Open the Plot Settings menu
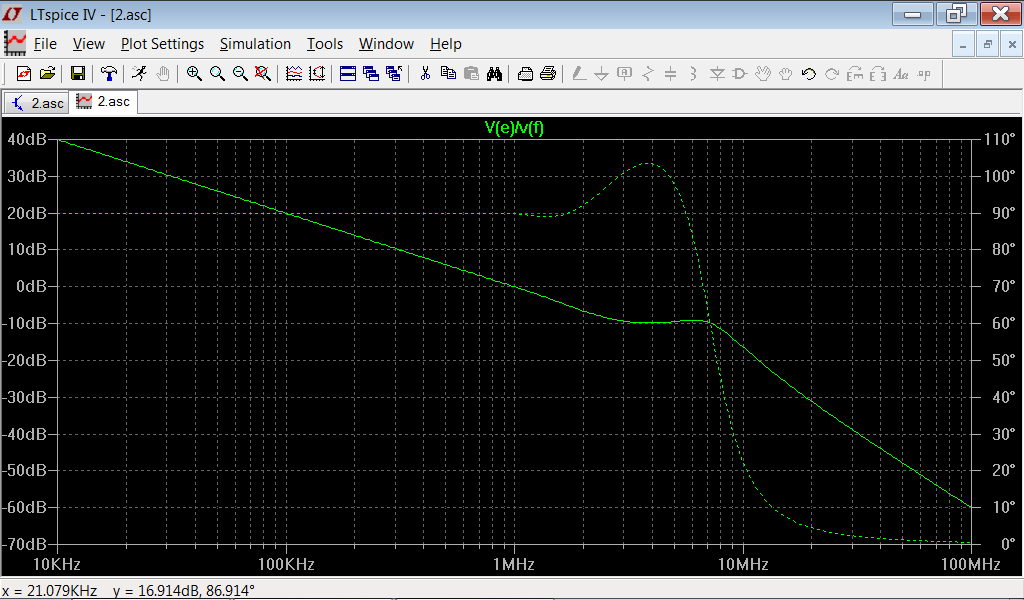The image size is (1024, 600). click(x=163, y=44)
